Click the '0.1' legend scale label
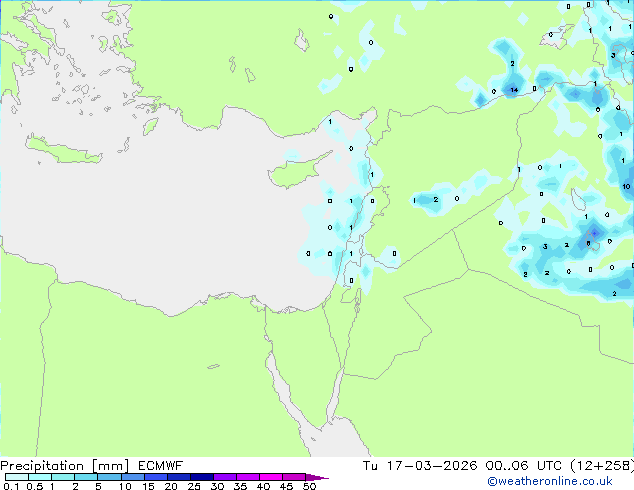This screenshot has width=634, height=490. pos(10,486)
